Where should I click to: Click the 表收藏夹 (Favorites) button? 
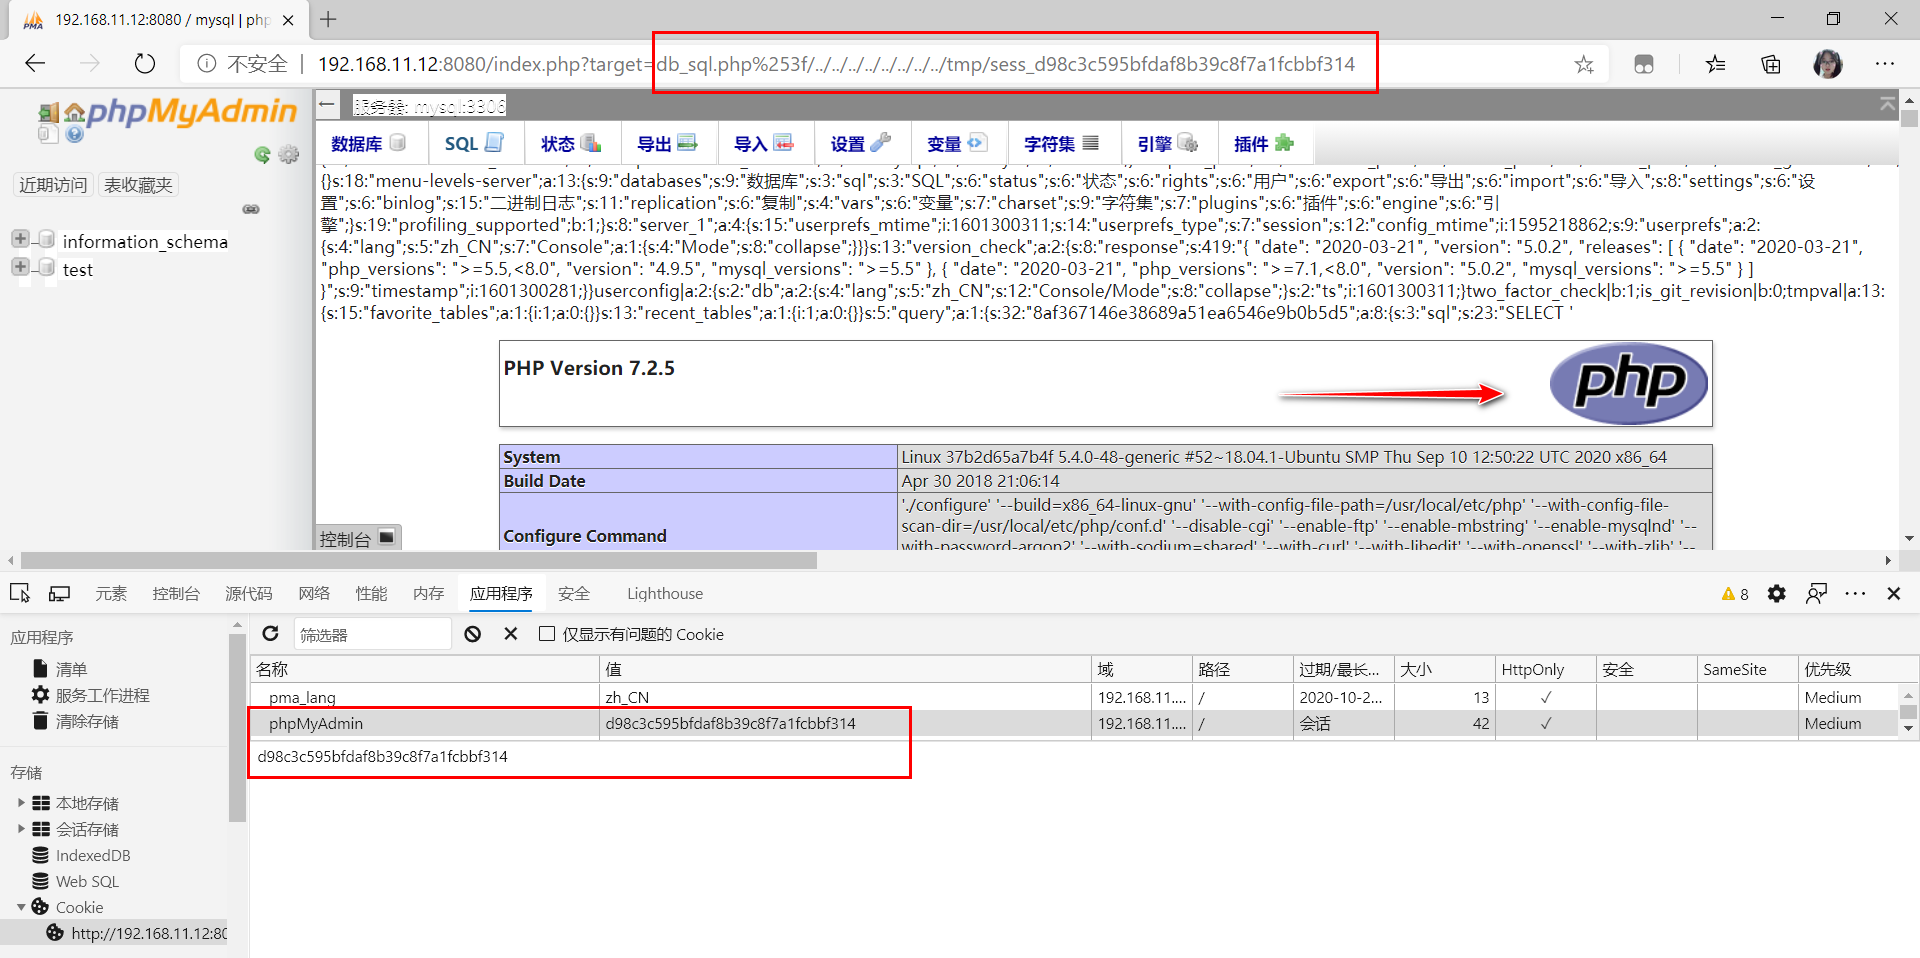click(138, 185)
